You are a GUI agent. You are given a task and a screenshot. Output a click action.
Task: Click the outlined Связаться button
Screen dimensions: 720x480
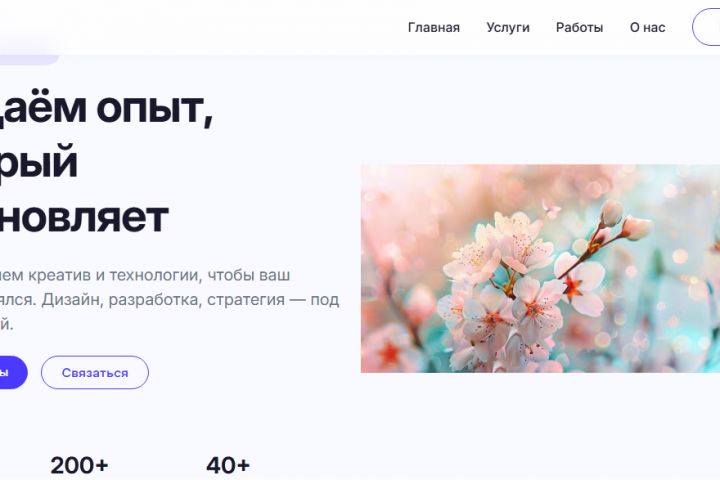coord(95,373)
